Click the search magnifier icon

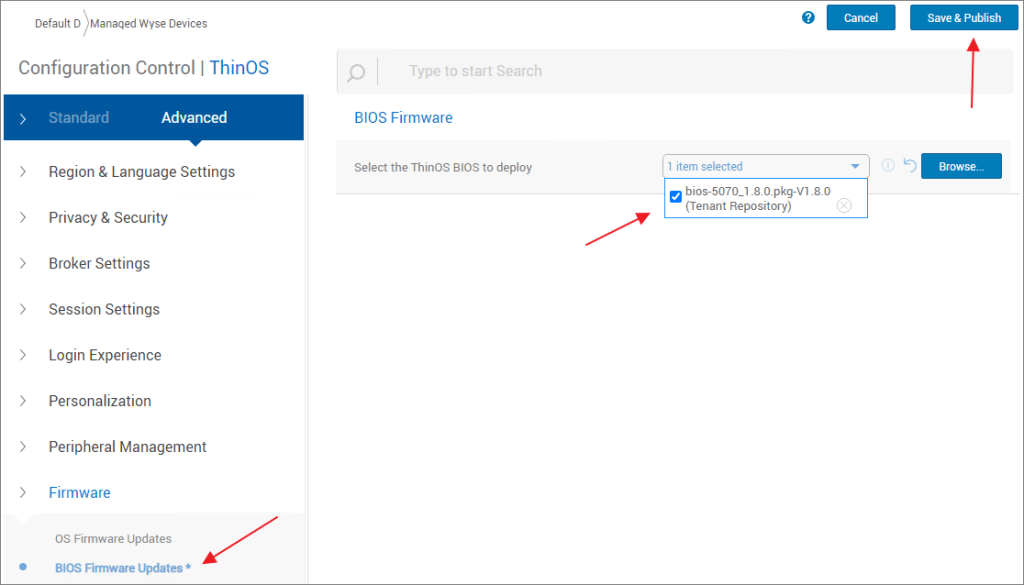pos(355,73)
